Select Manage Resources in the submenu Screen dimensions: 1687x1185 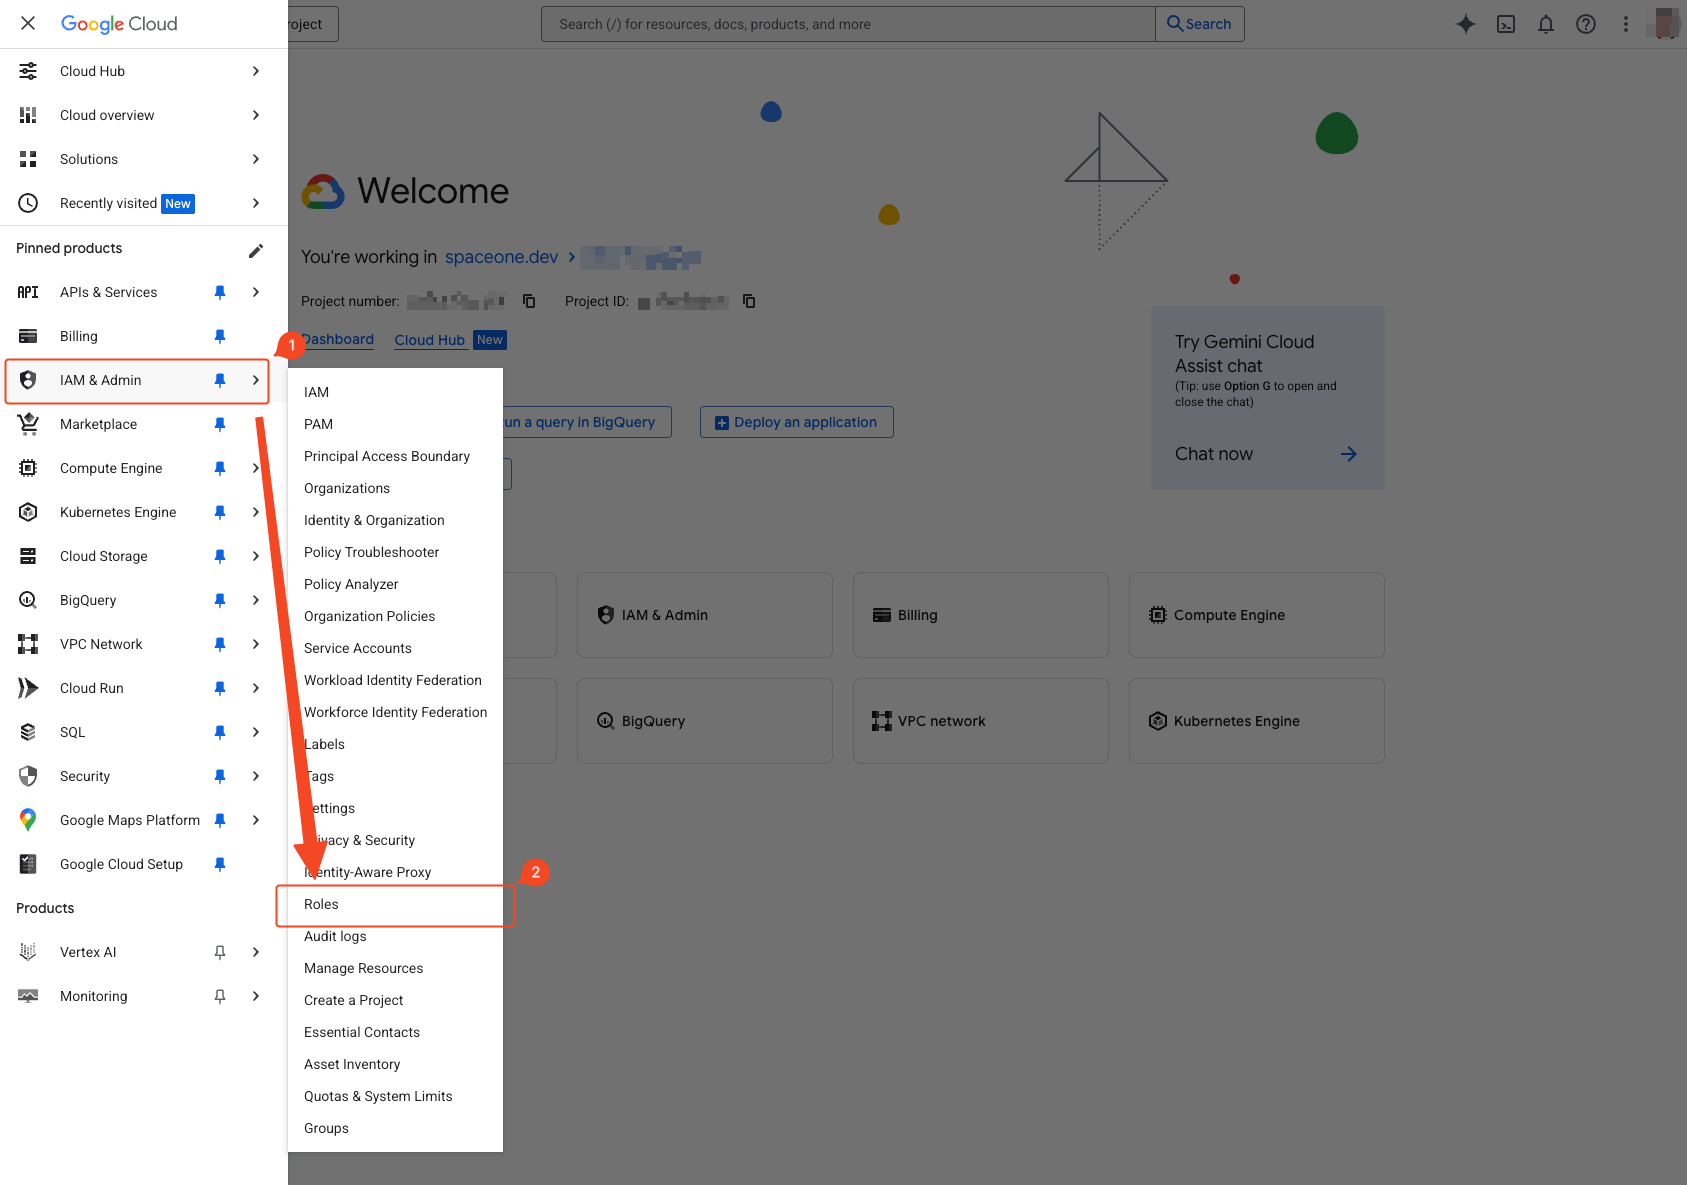tap(395, 968)
